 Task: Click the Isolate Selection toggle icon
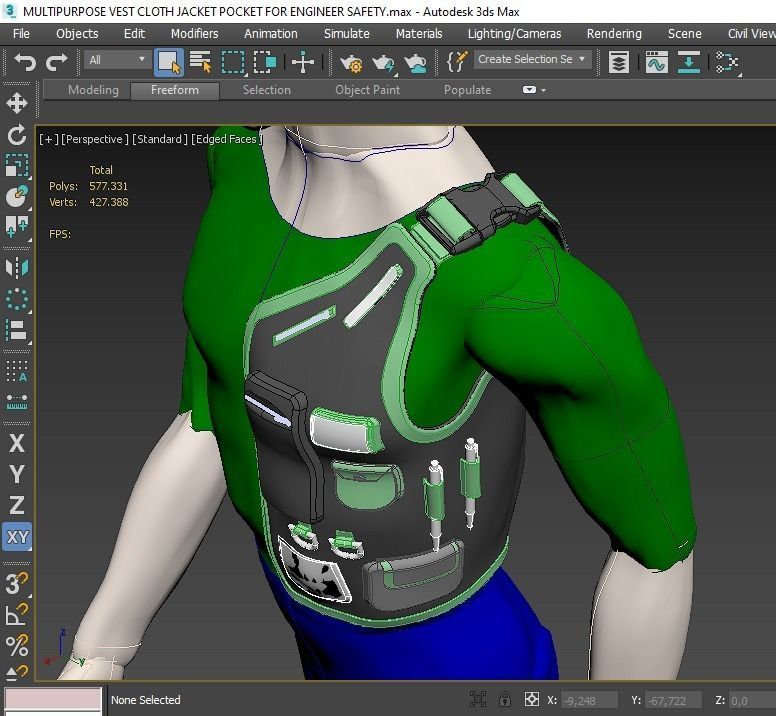pos(478,700)
